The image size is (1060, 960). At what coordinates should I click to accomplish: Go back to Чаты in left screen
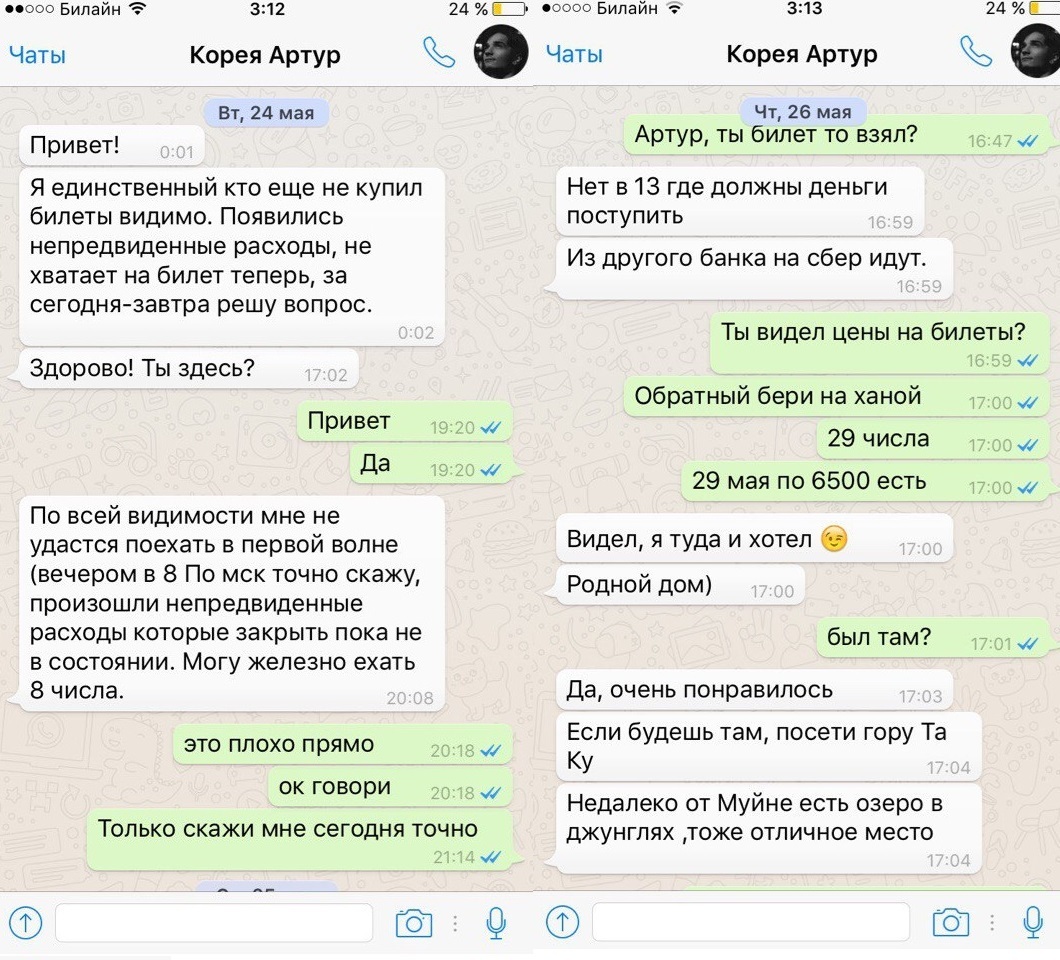37,55
